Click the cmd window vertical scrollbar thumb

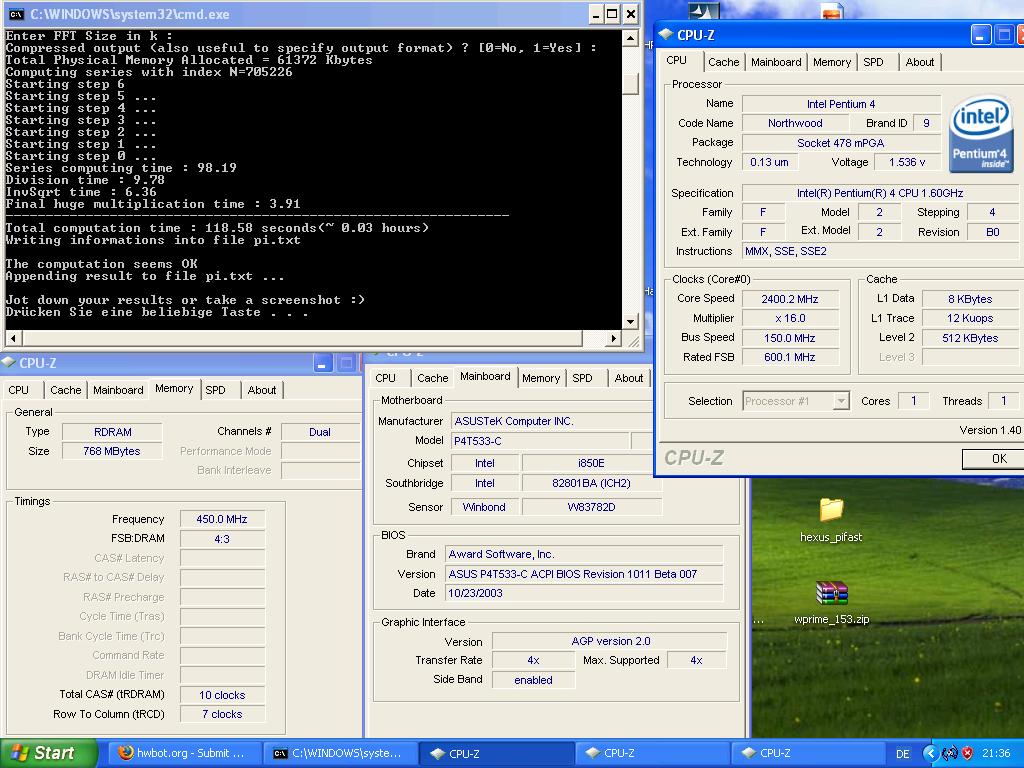[x=630, y=84]
